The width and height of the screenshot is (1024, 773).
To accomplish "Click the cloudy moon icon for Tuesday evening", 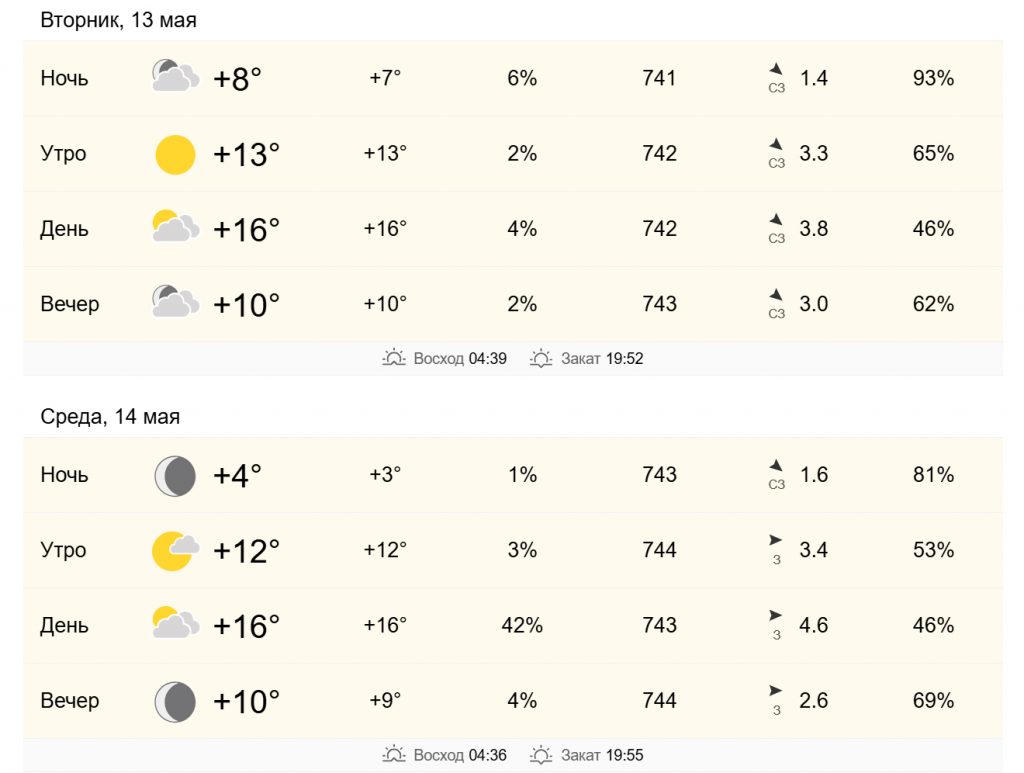I will 175,302.
